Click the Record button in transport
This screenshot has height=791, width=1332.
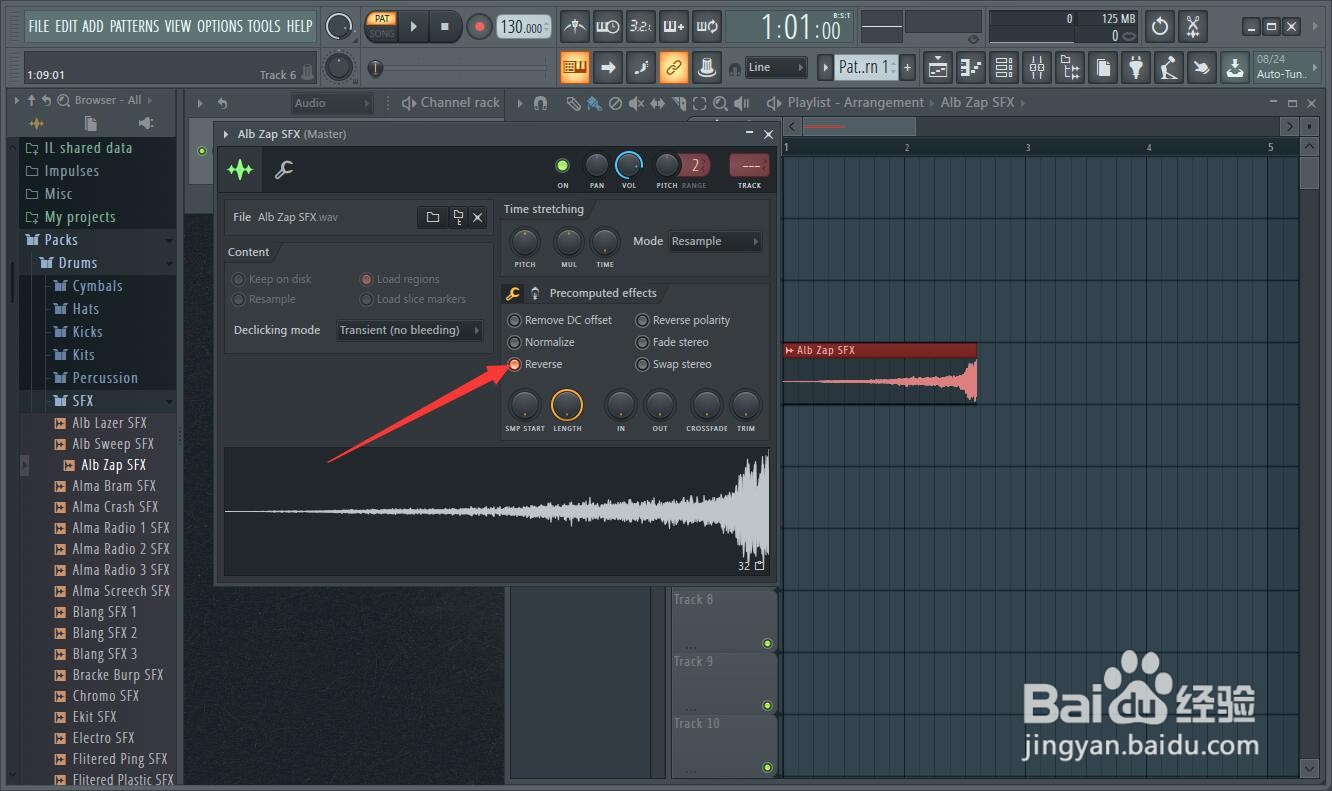tap(480, 27)
